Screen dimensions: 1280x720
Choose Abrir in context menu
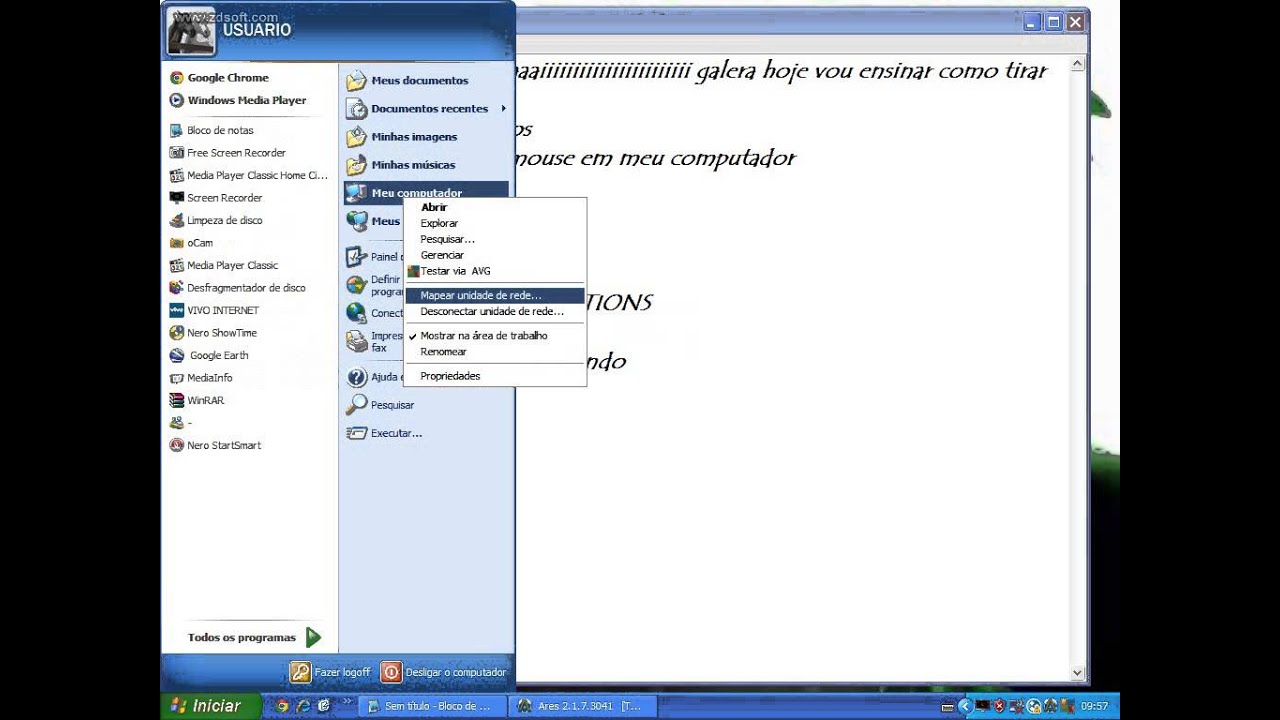coord(495,207)
